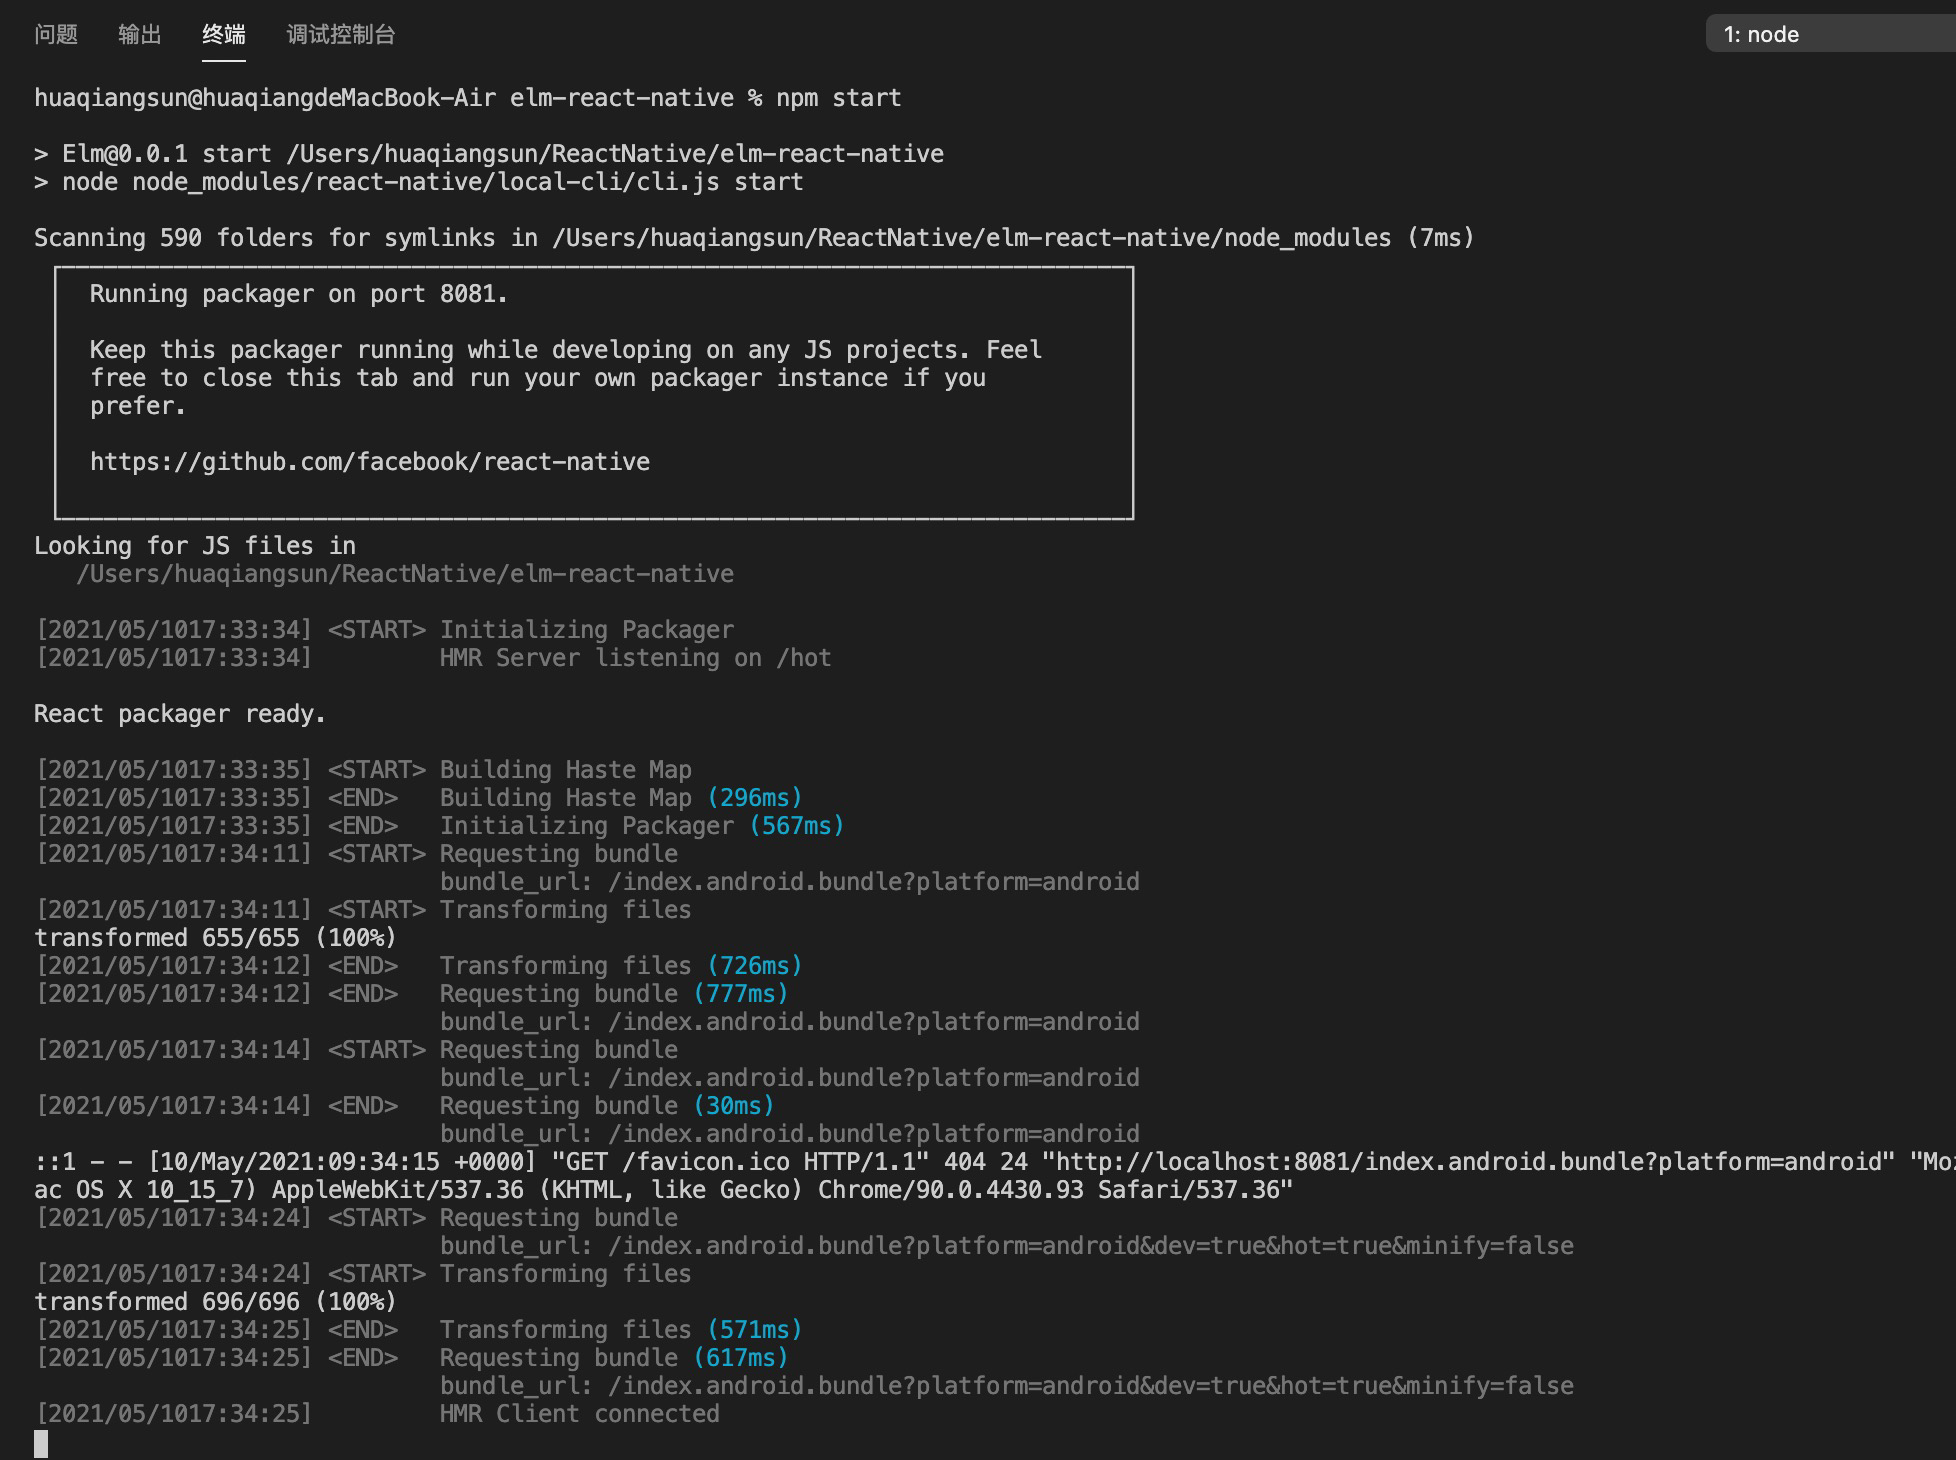
Task: Click the "(296ms)" Building Haste Map timing
Action: pyautogui.click(x=754, y=798)
